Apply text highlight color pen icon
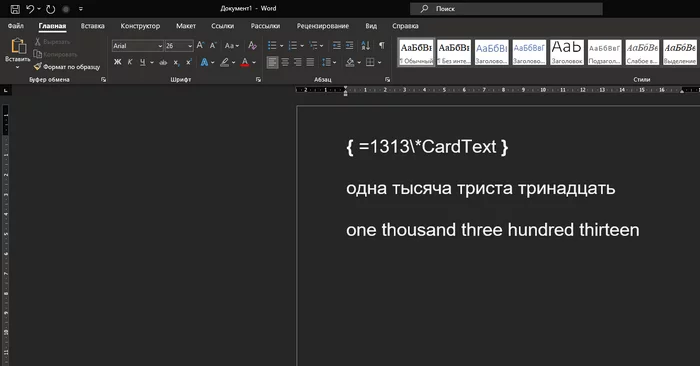 [225, 62]
